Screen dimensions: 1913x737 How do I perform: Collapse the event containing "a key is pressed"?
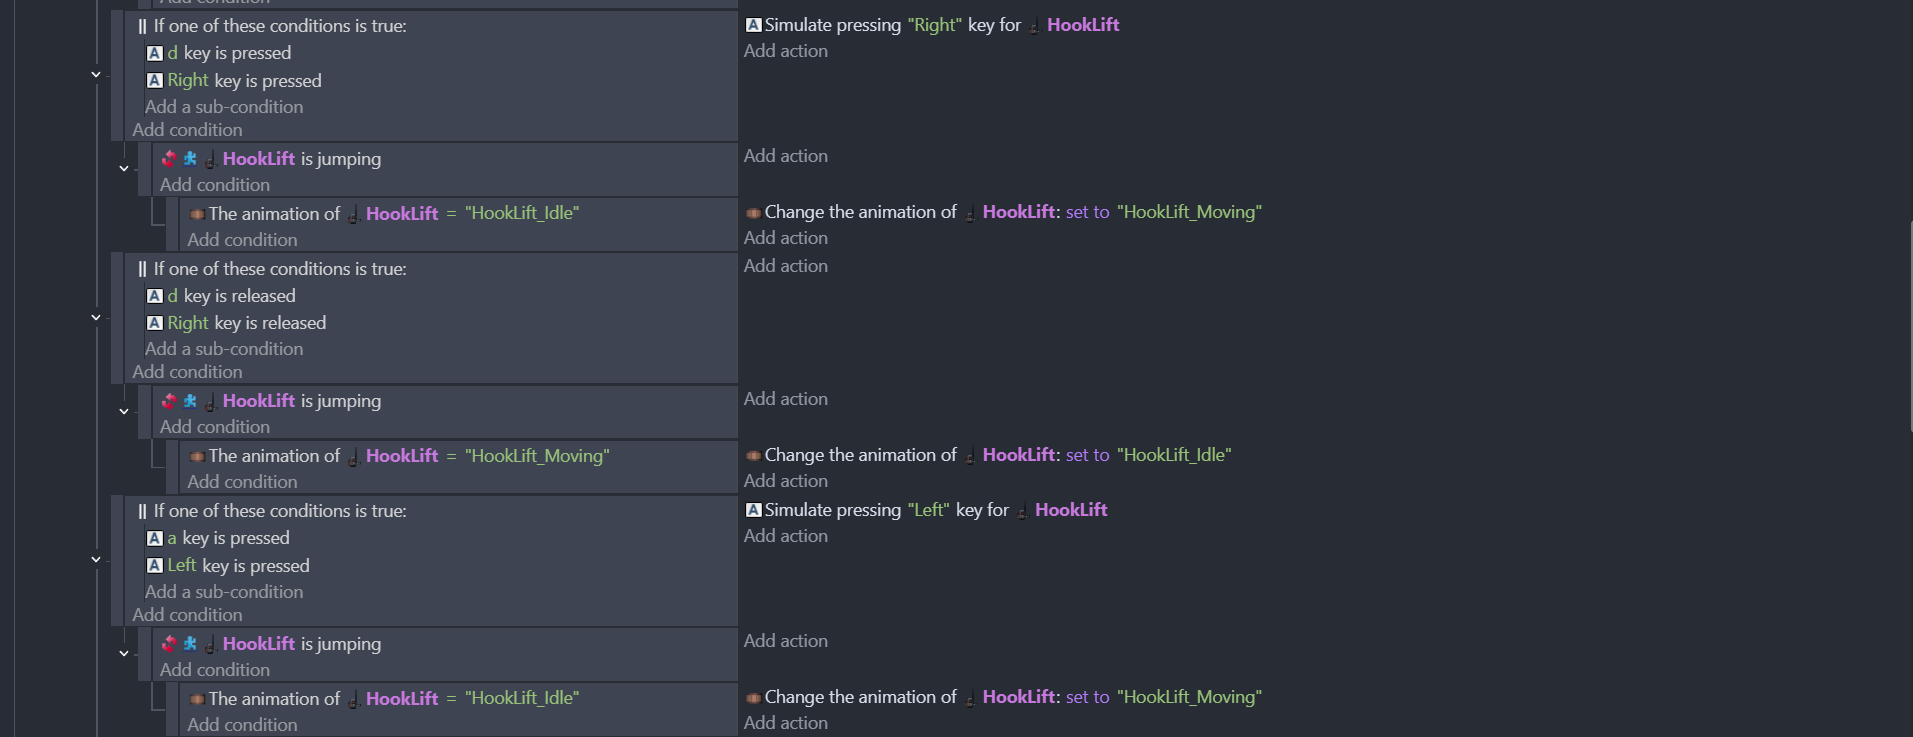96,560
